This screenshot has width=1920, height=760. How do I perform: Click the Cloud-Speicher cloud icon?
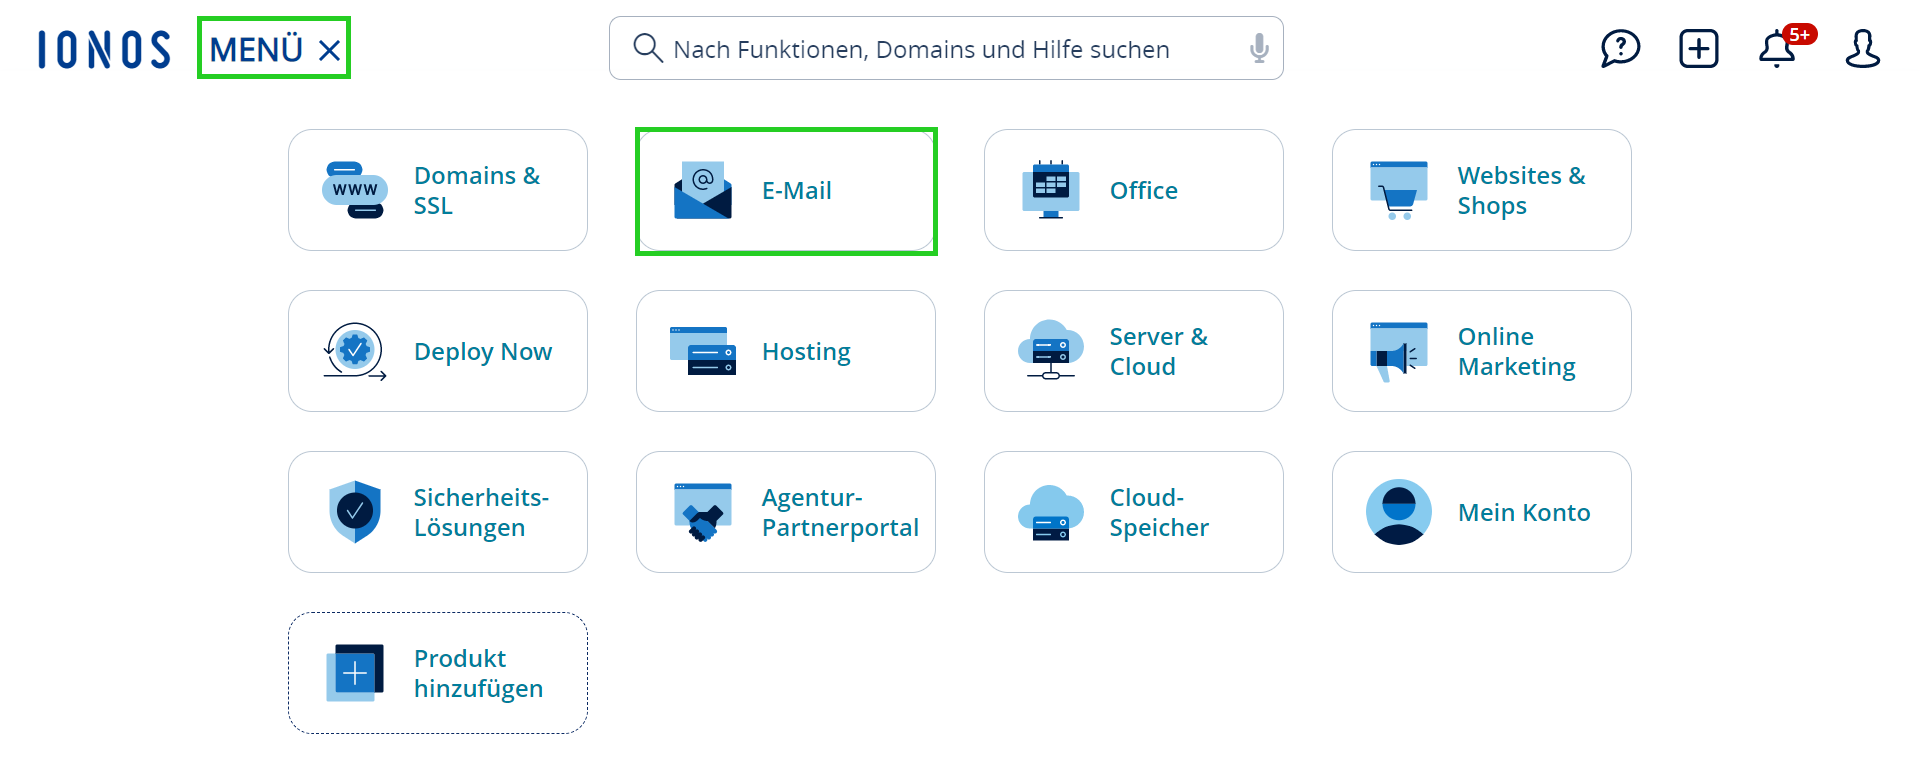(x=1051, y=512)
